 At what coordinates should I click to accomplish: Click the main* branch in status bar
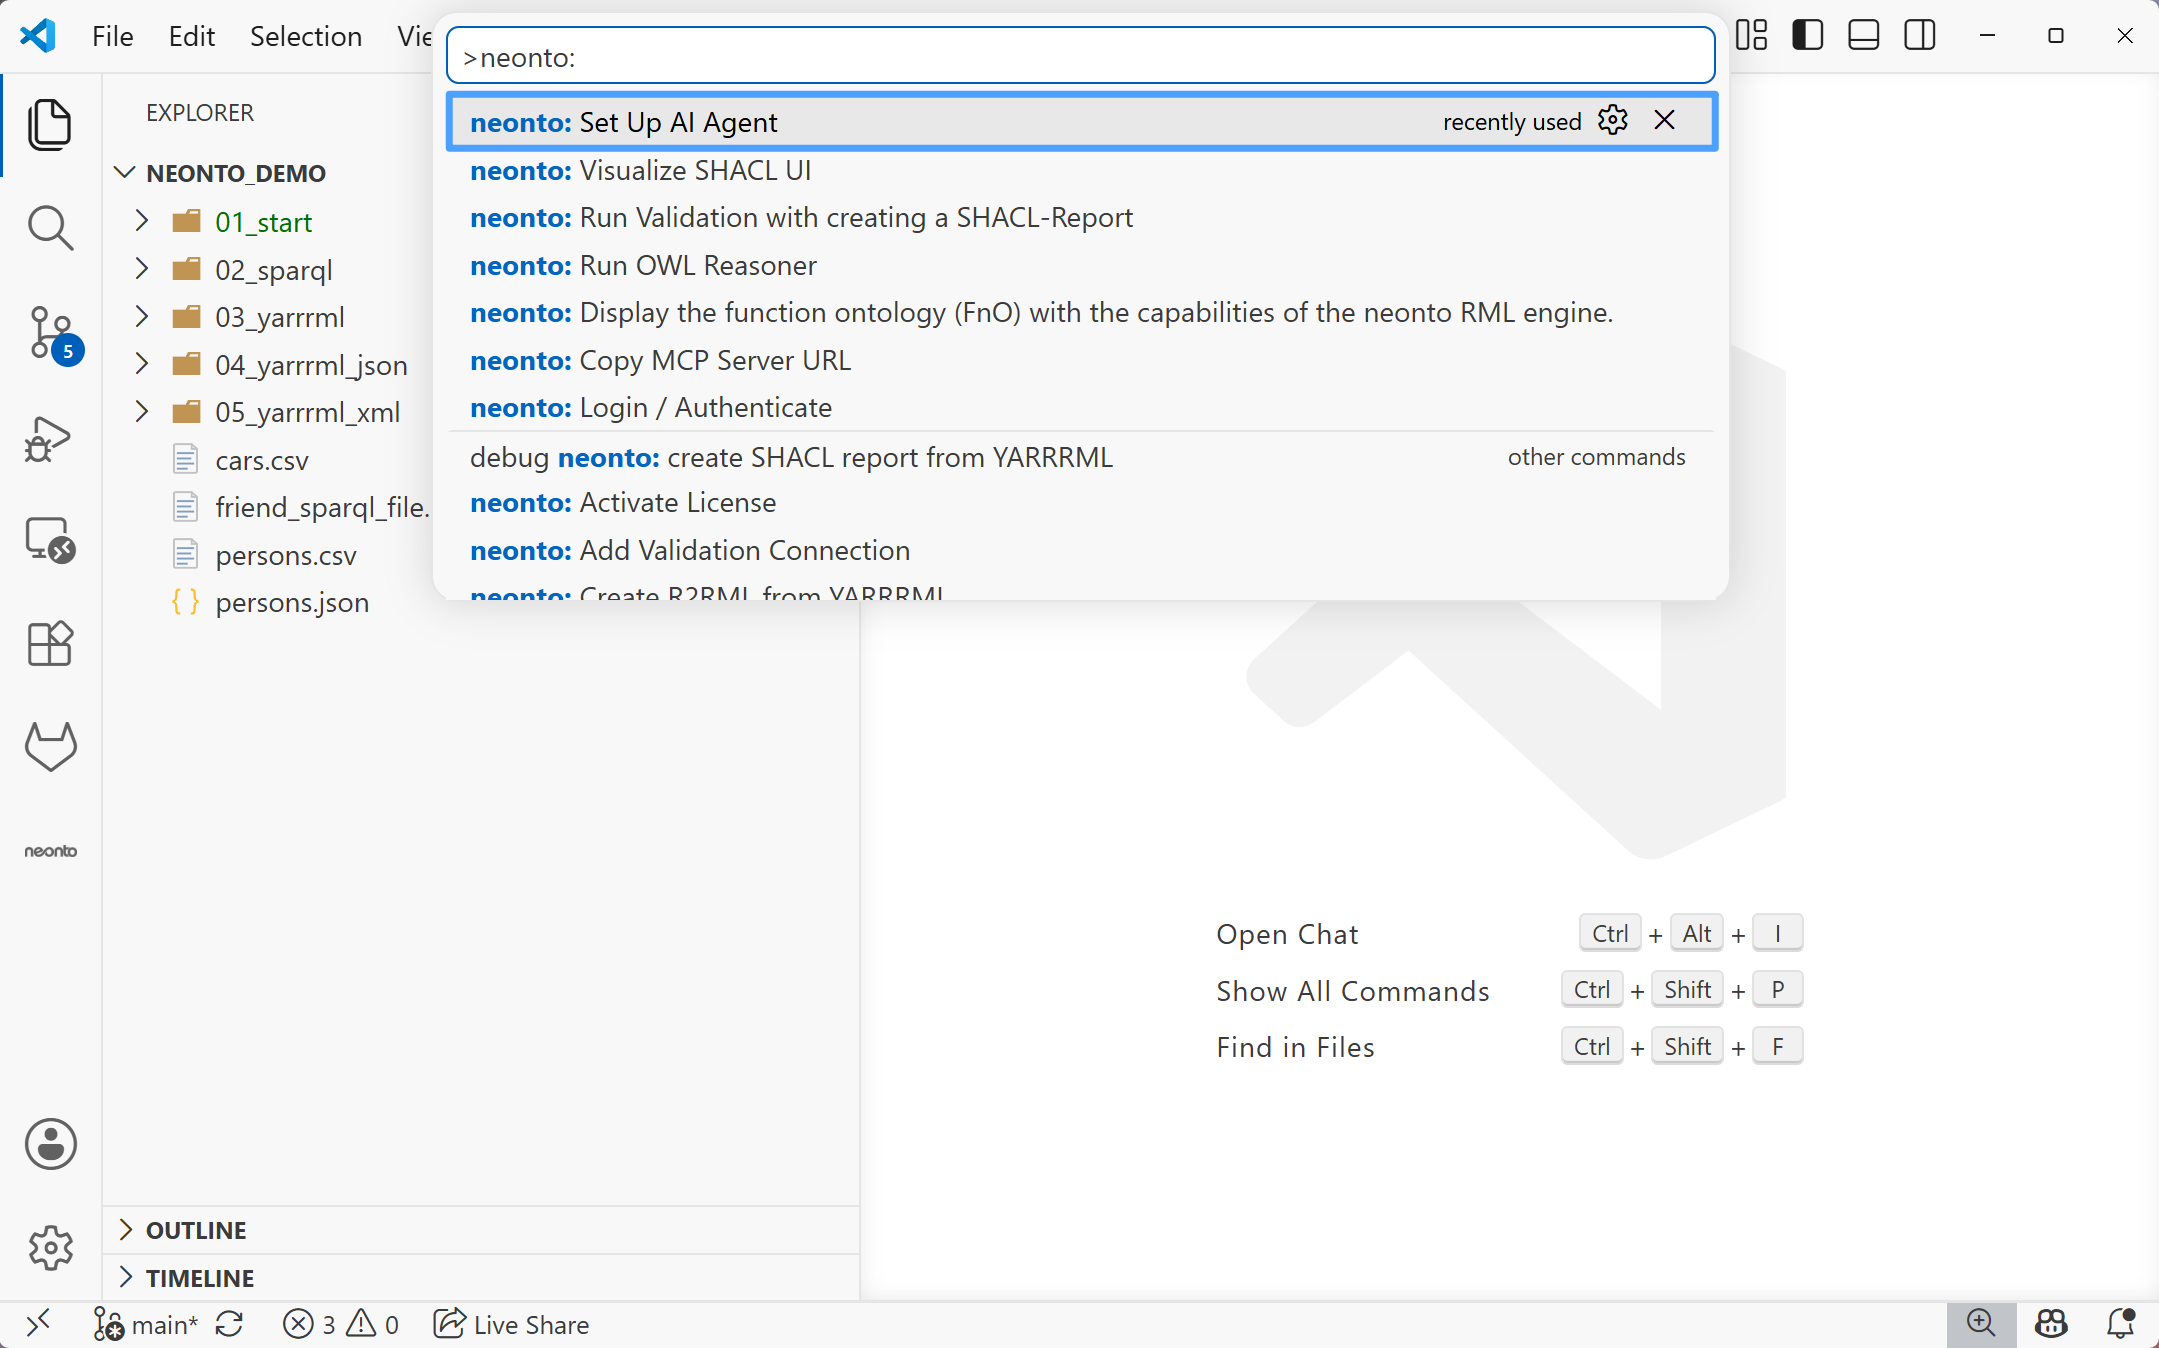click(x=146, y=1325)
